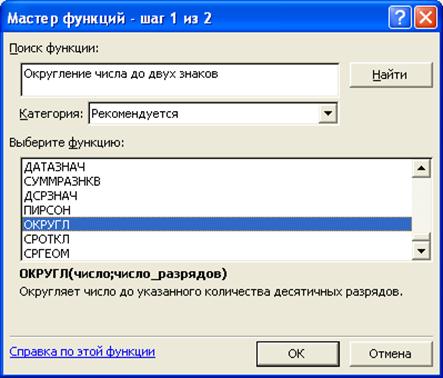Select ПИРСОН in the function list
Viewport: 443px width, 378px height.
coord(217,210)
